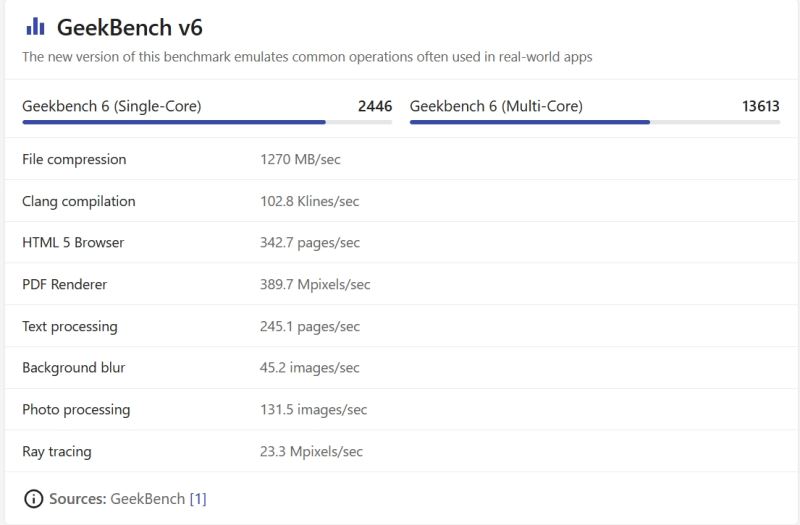Click the PDF Renderer row label
The height and width of the screenshot is (525, 800).
coord(64,285)
